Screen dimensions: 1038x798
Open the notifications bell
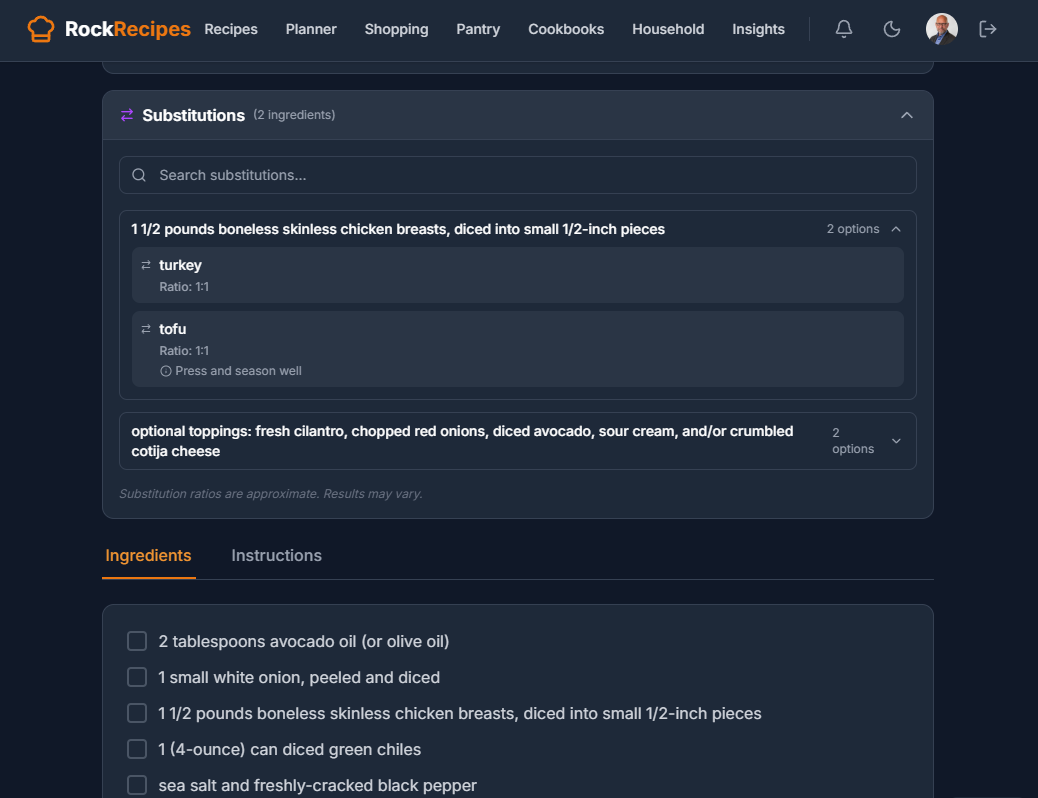[843, 29]
